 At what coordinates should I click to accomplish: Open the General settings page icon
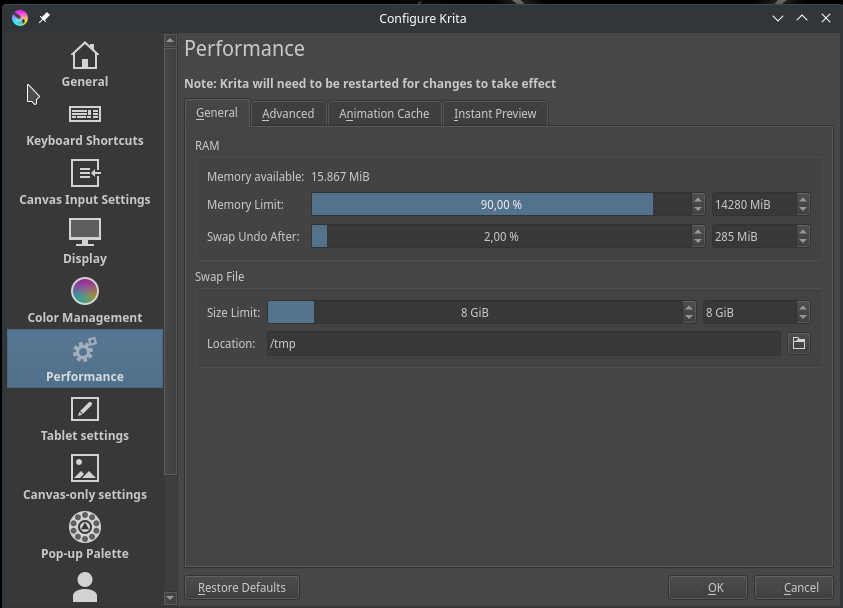[x=85, y=56]
